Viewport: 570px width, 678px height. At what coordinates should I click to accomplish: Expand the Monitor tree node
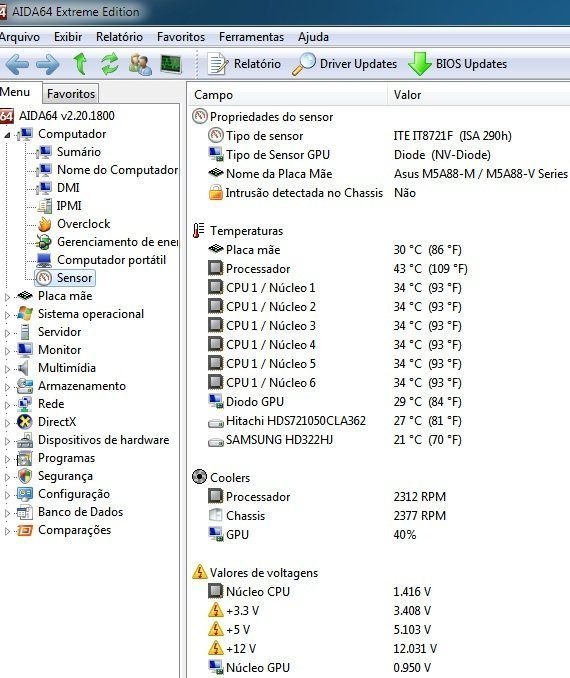(x=7, y=351)
